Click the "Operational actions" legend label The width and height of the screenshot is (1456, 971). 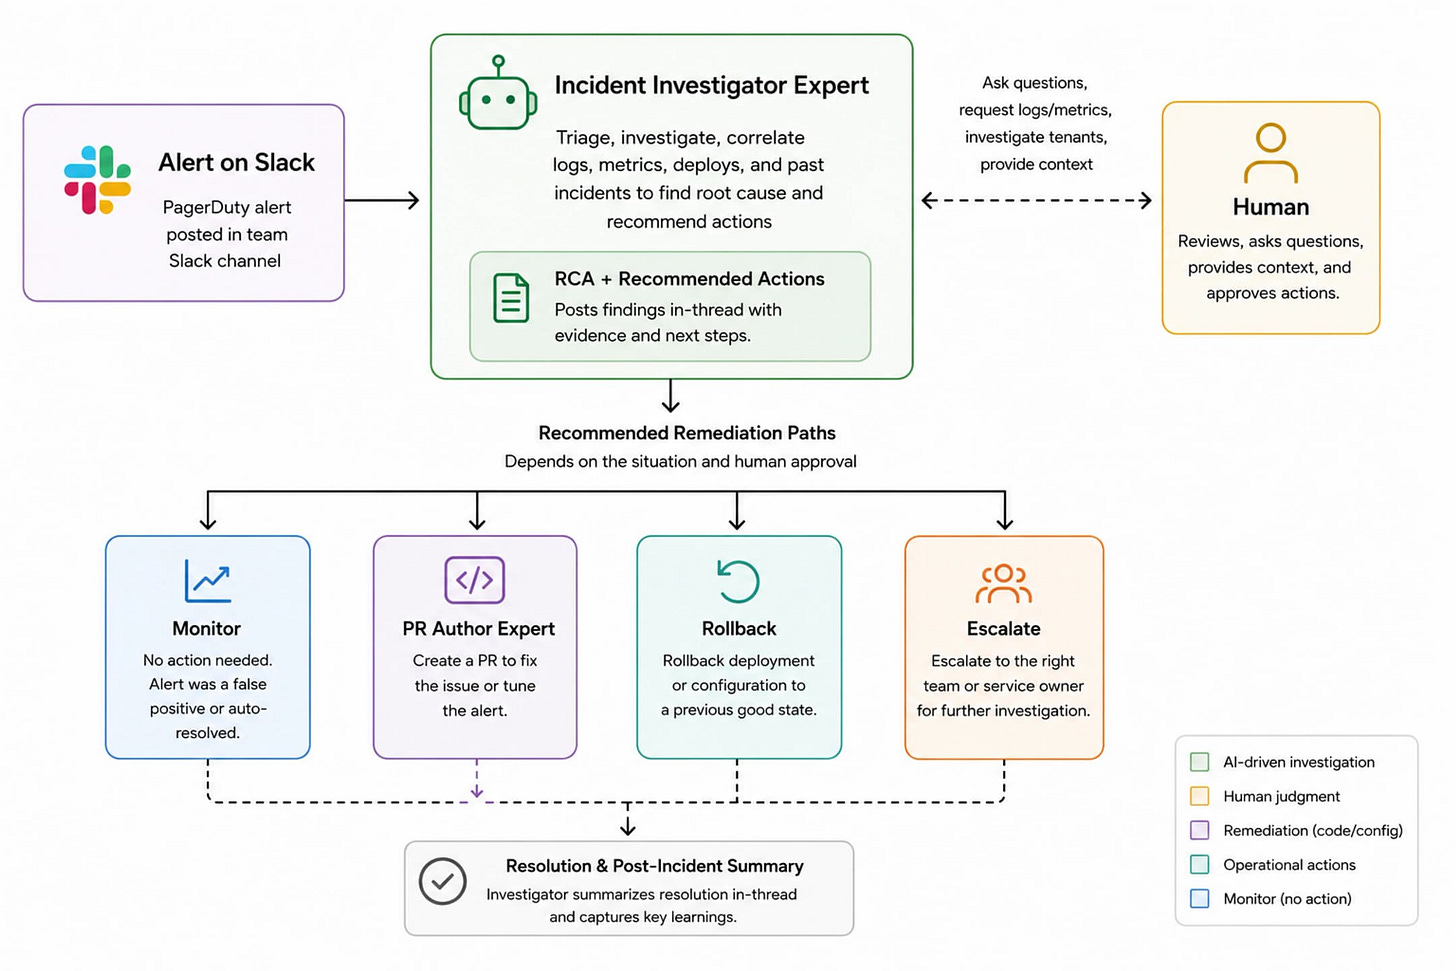click(x=1289, y=865)
